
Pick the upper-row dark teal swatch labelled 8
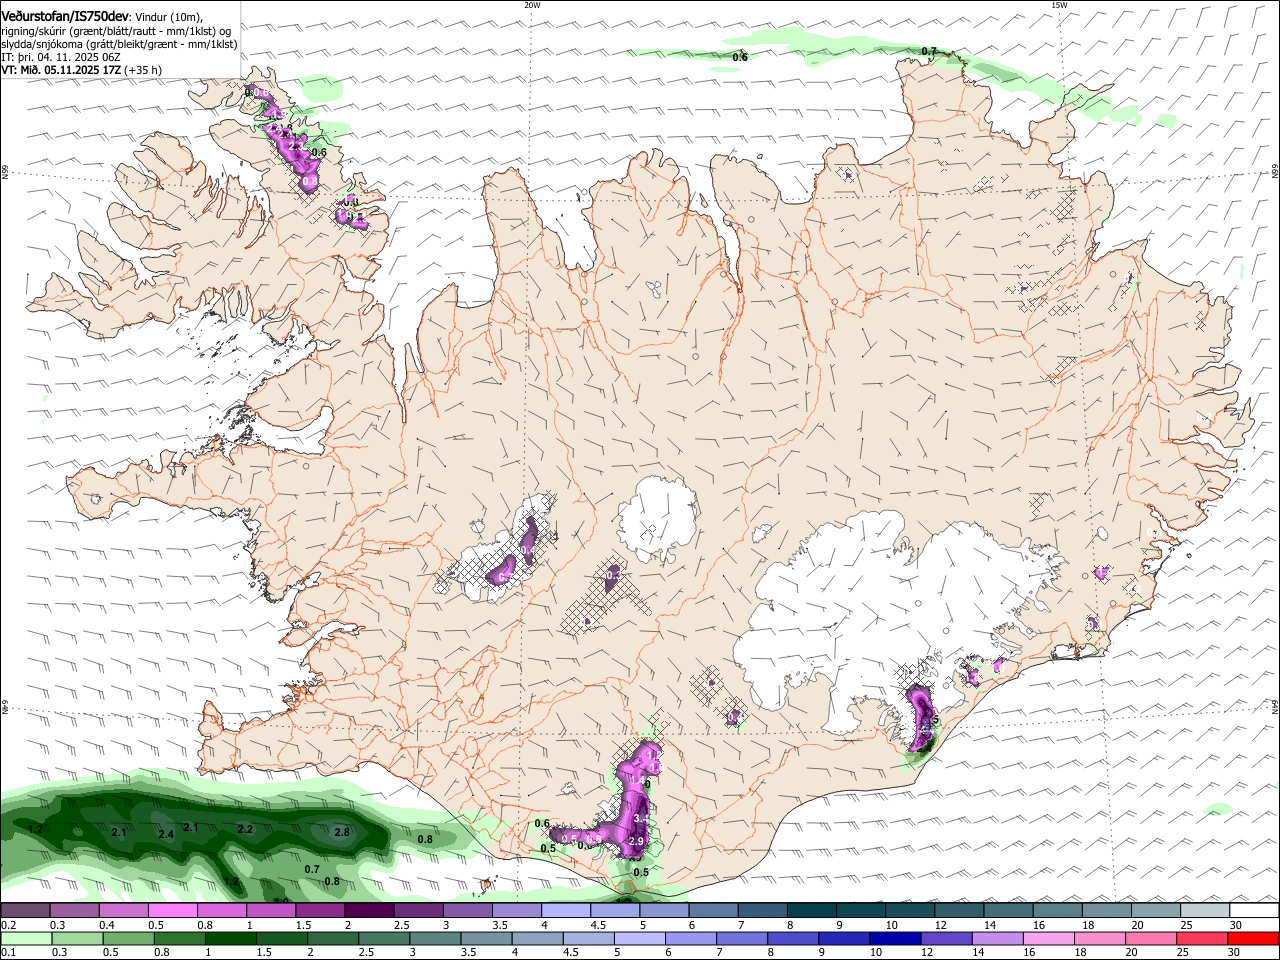pyautogui.click(x=812, y=911)
